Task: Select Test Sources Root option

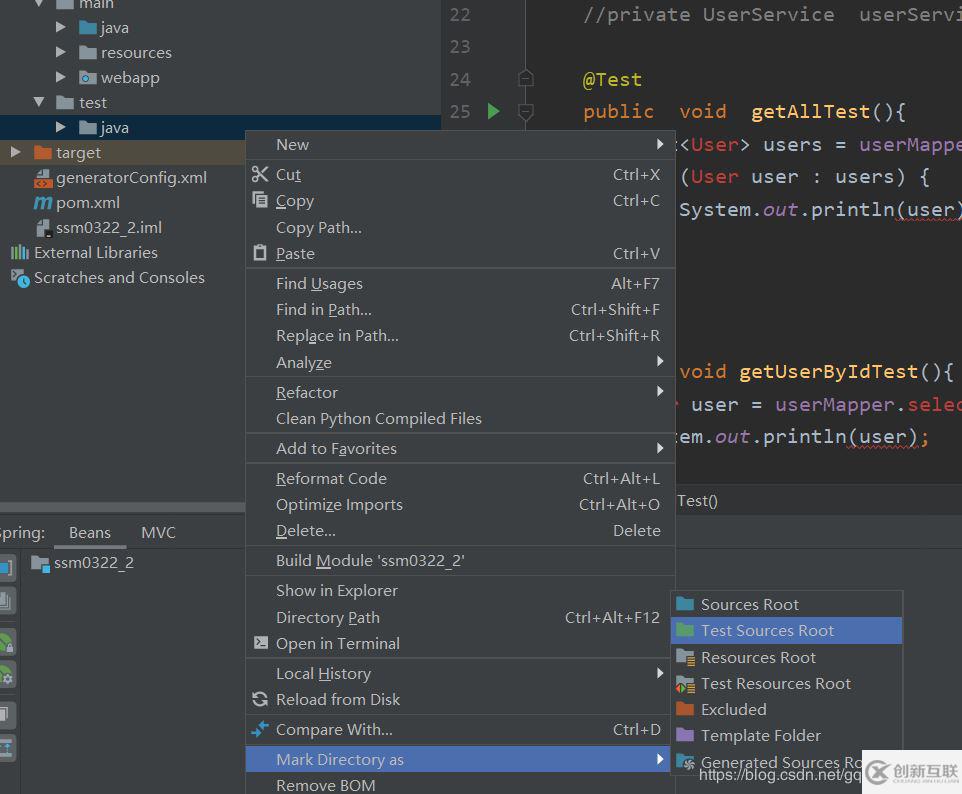Action: pos(787,630)
